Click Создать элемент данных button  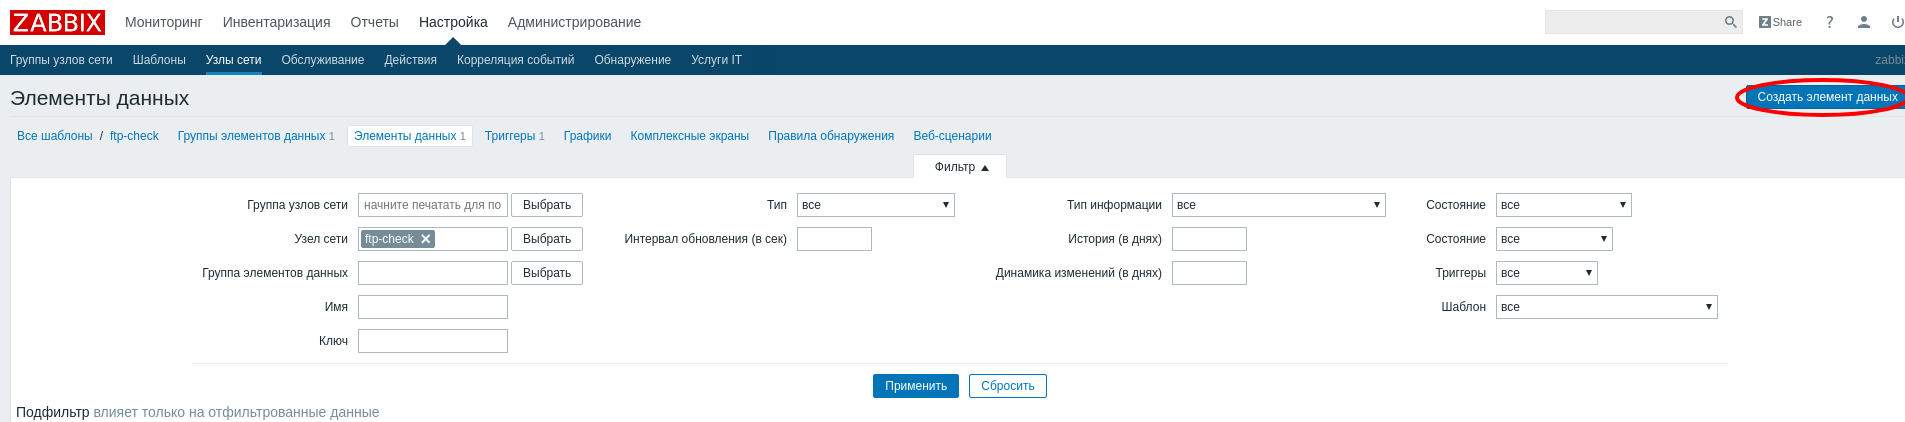[x=1826, y=97]
